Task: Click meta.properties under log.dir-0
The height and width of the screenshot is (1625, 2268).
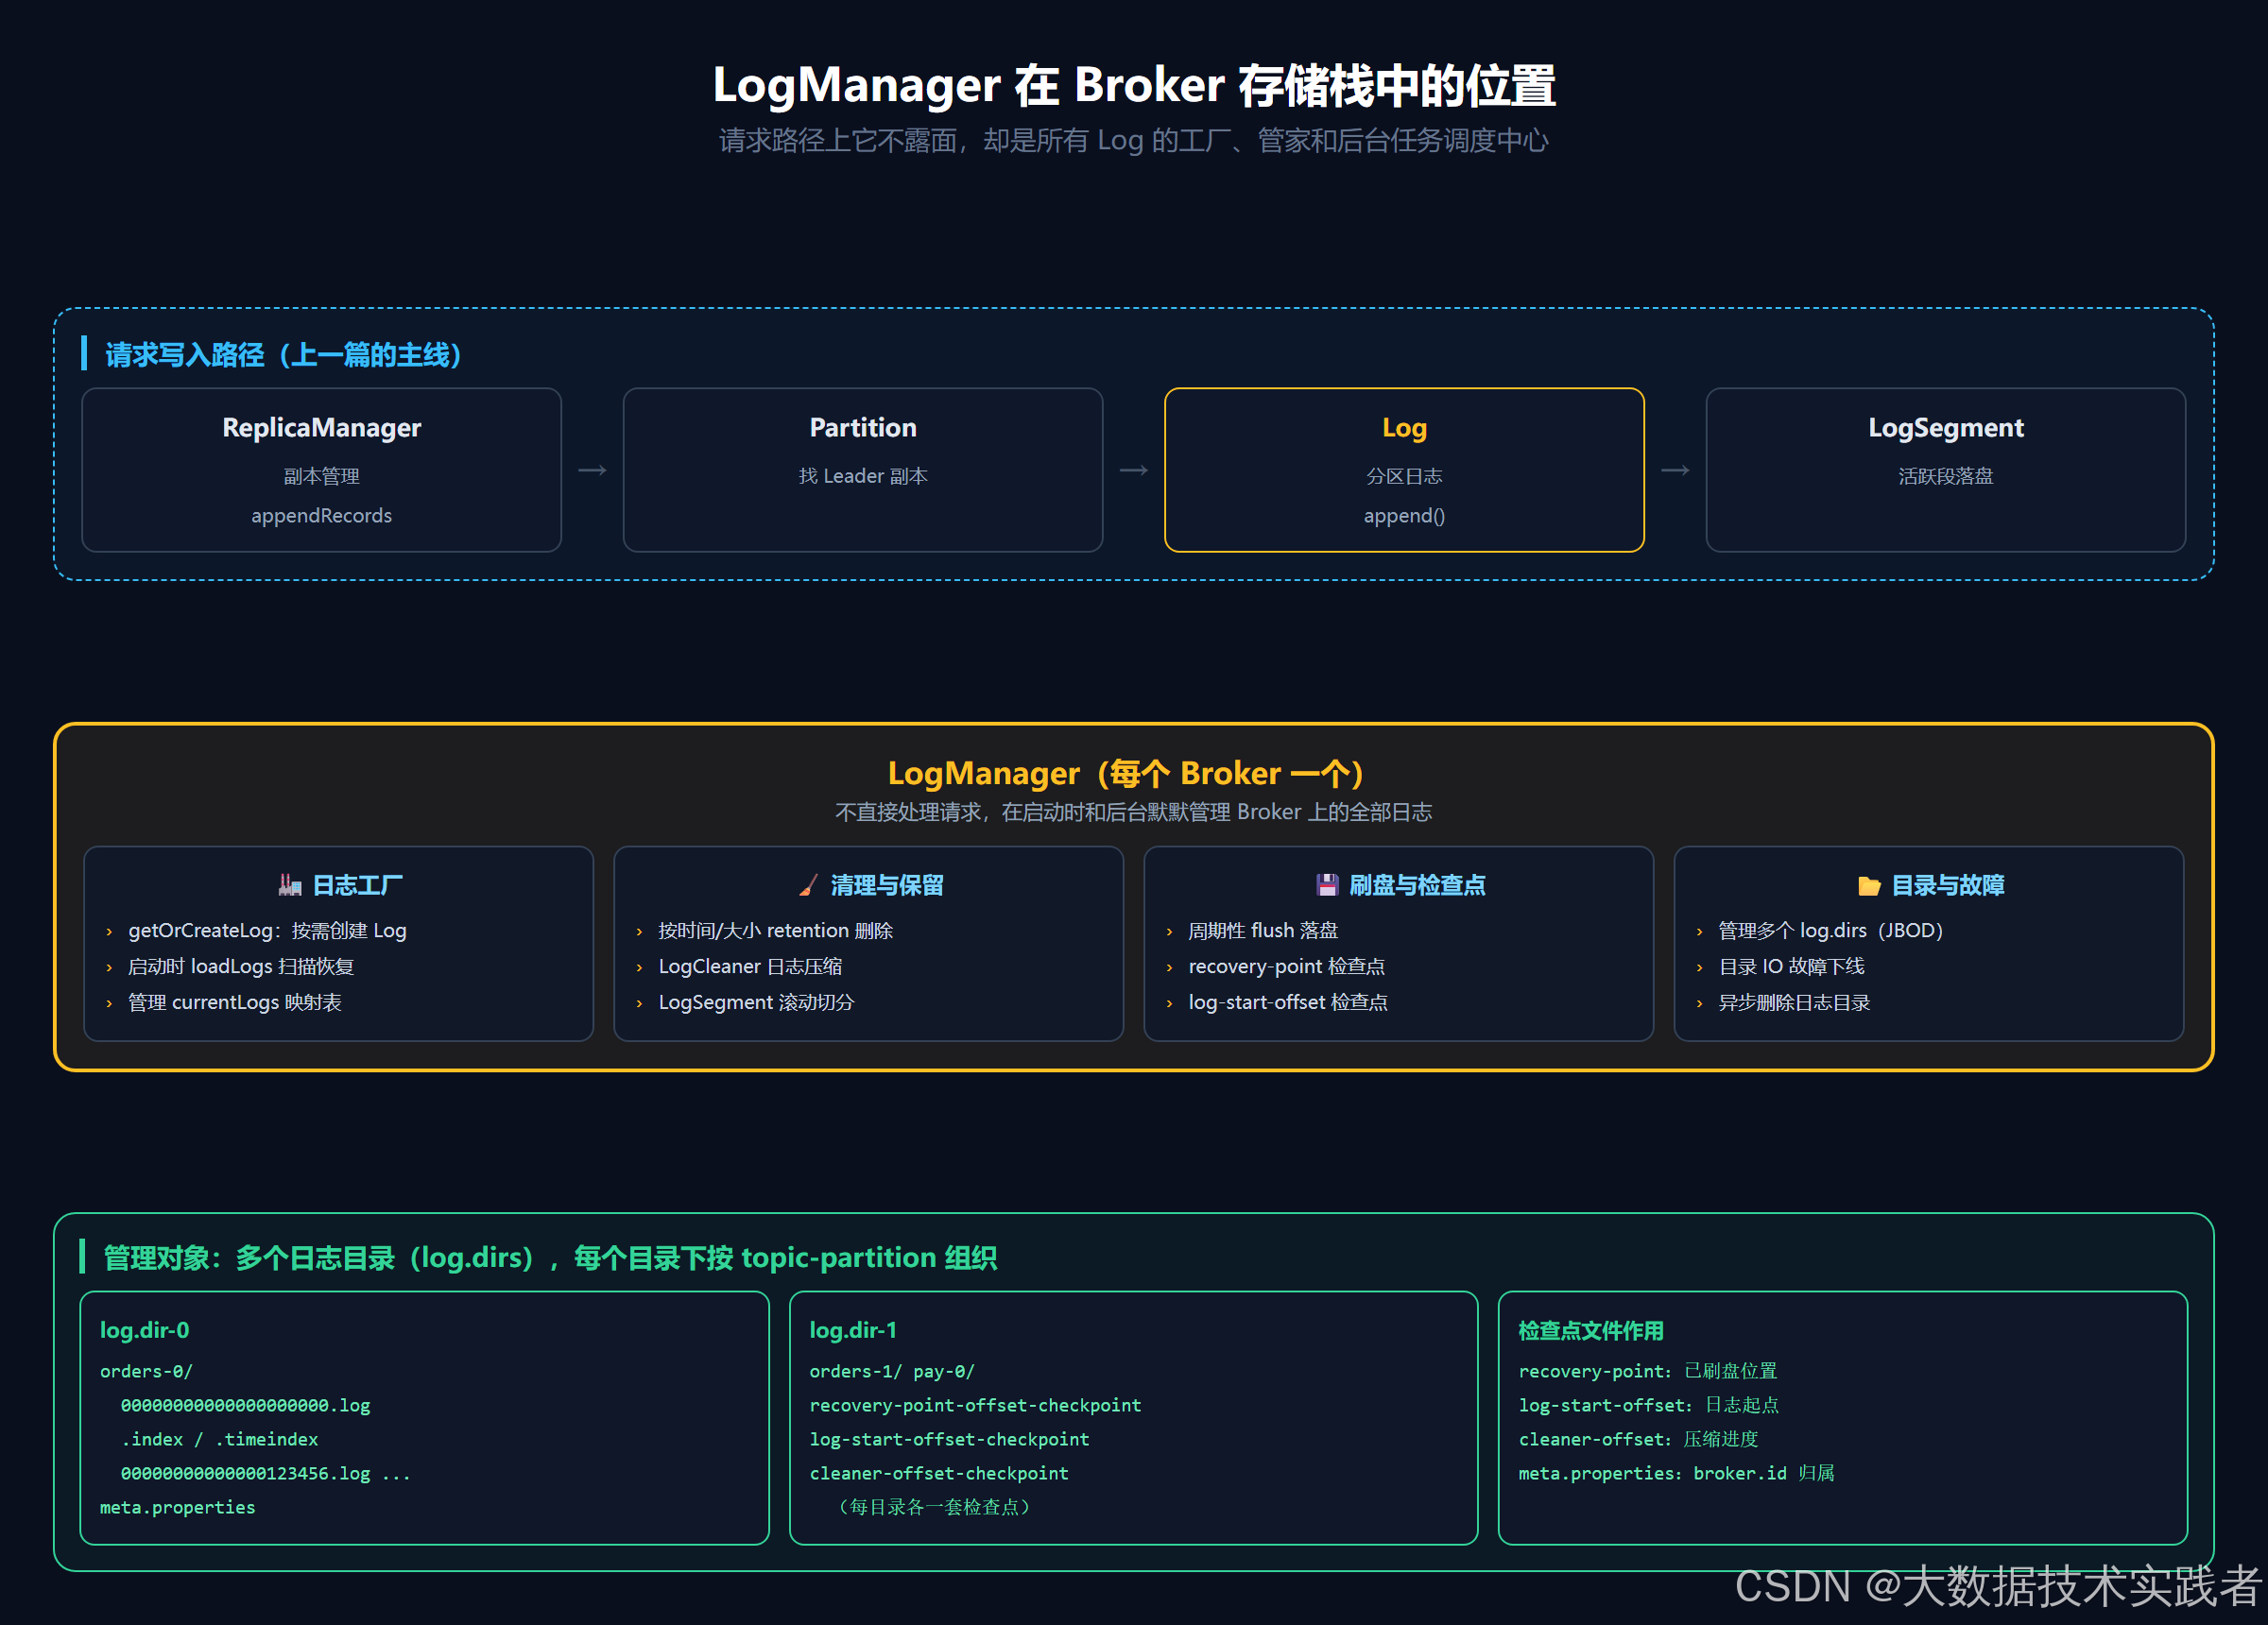Action: 177,1507
